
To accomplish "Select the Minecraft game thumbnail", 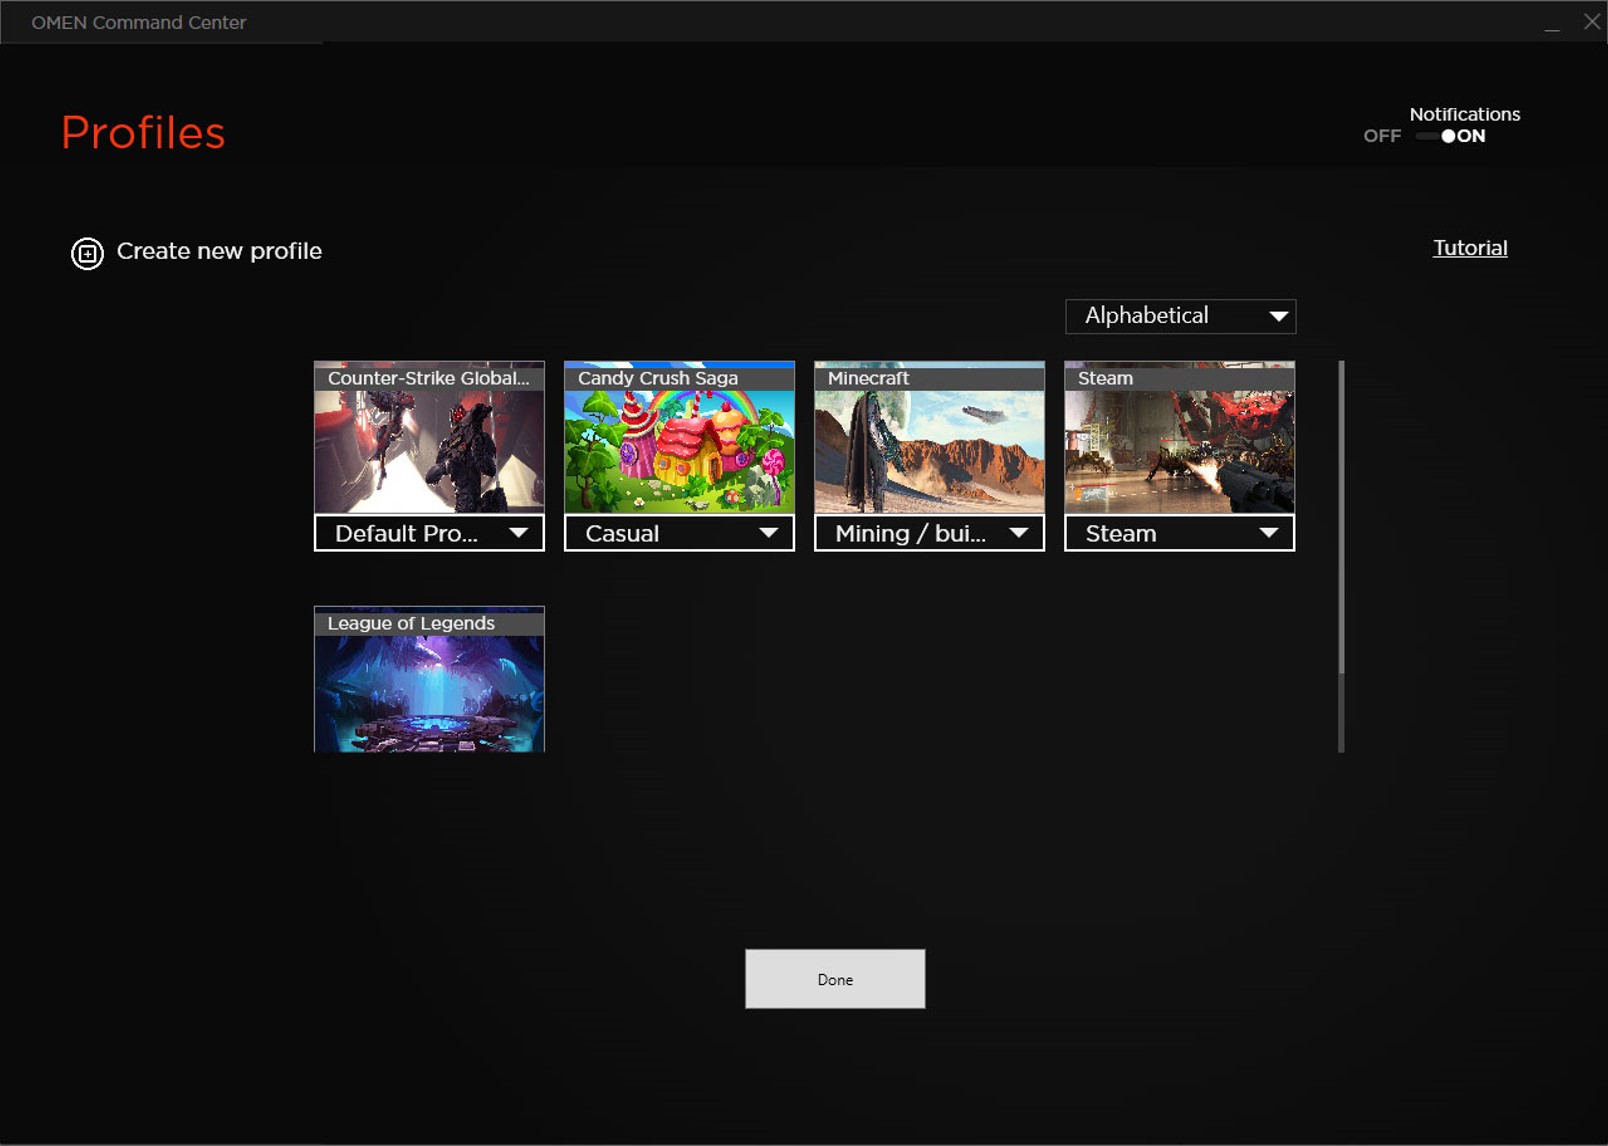I will 929,450.
